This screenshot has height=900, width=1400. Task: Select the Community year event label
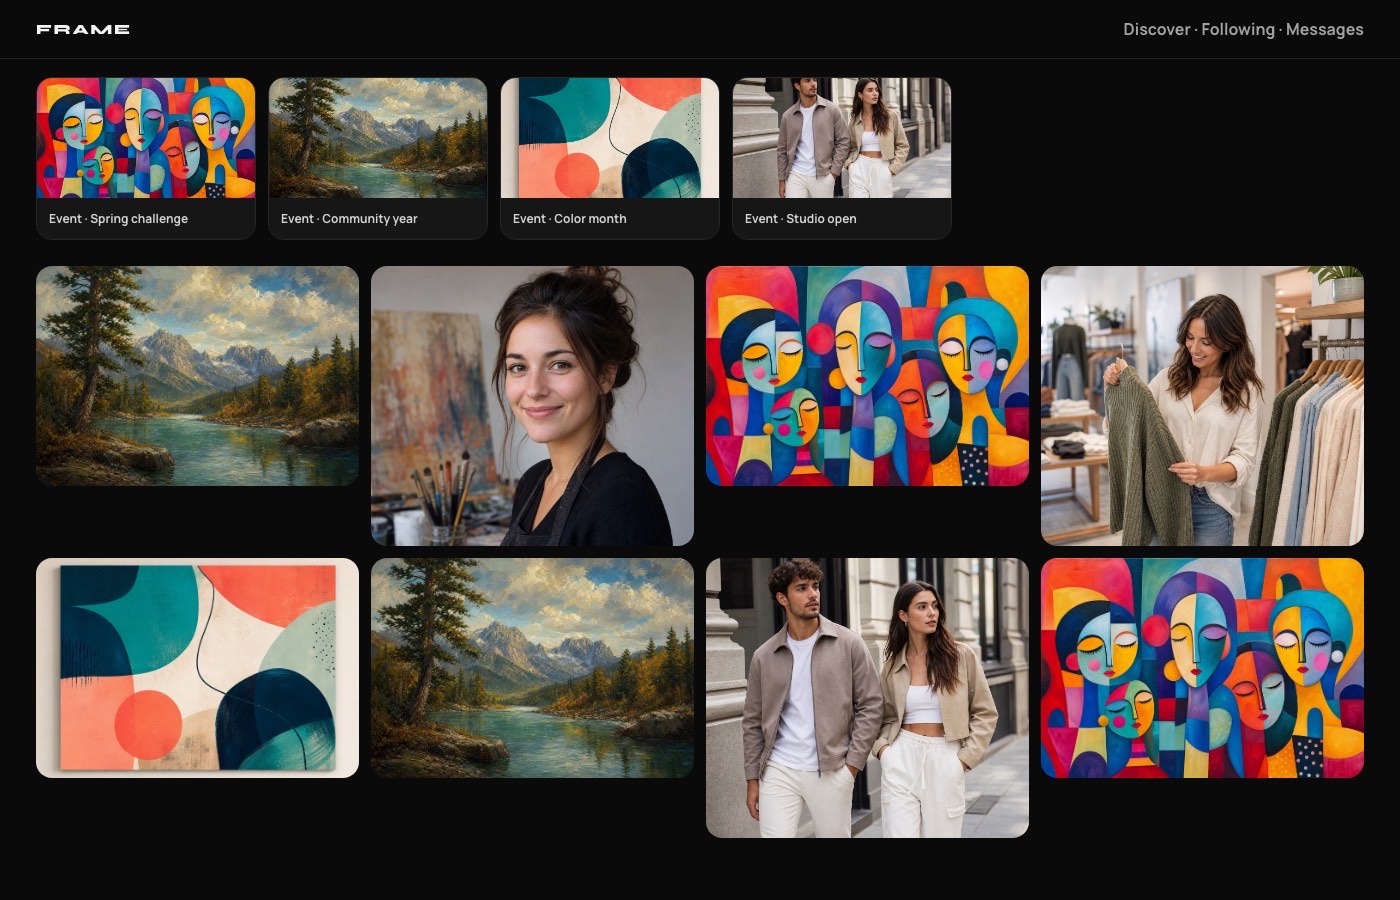[349, 219]
